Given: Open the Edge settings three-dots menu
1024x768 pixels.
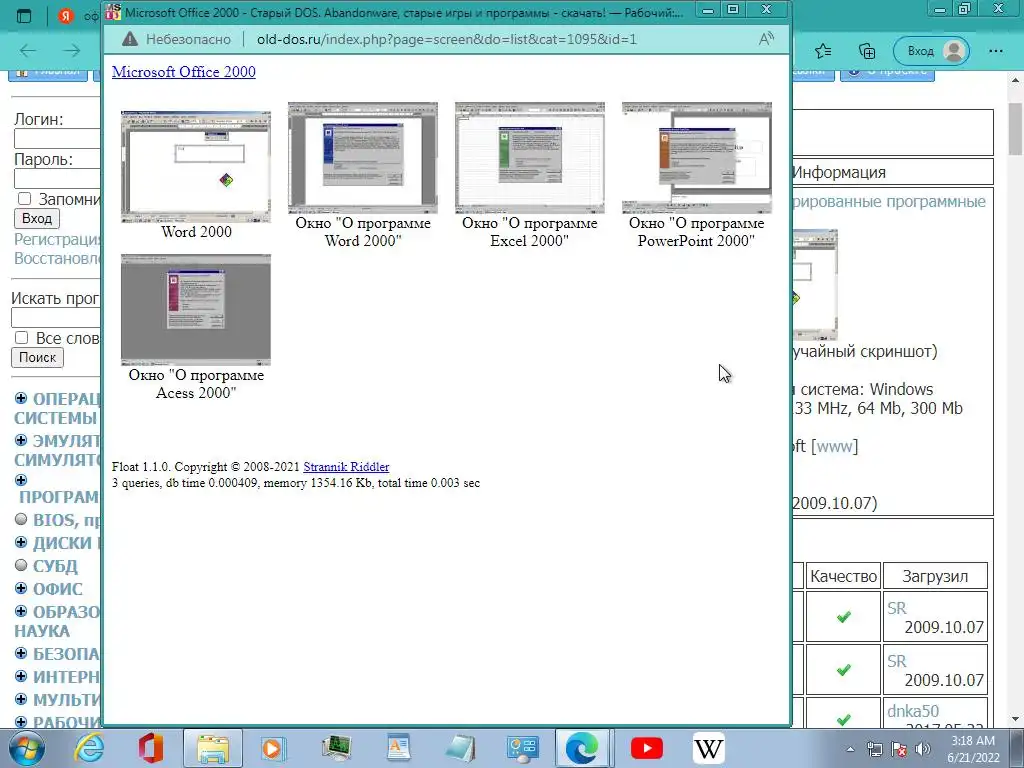Looking at the screenshot, I should click(996, 51).
